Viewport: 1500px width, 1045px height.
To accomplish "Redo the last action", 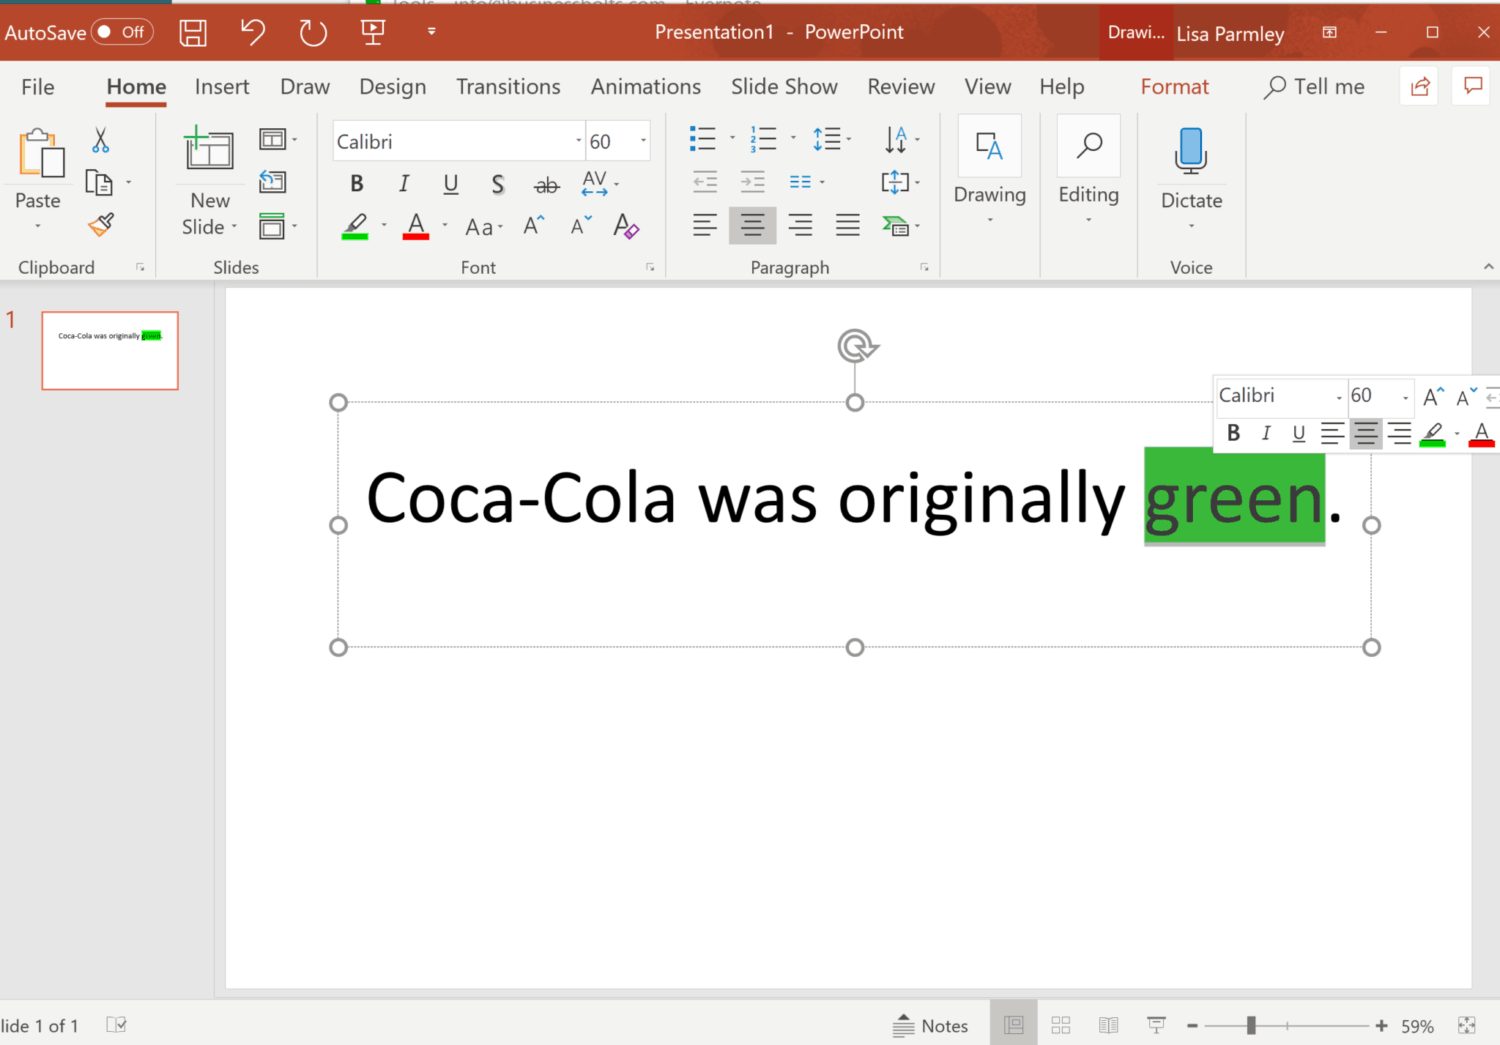I will 313,32.
